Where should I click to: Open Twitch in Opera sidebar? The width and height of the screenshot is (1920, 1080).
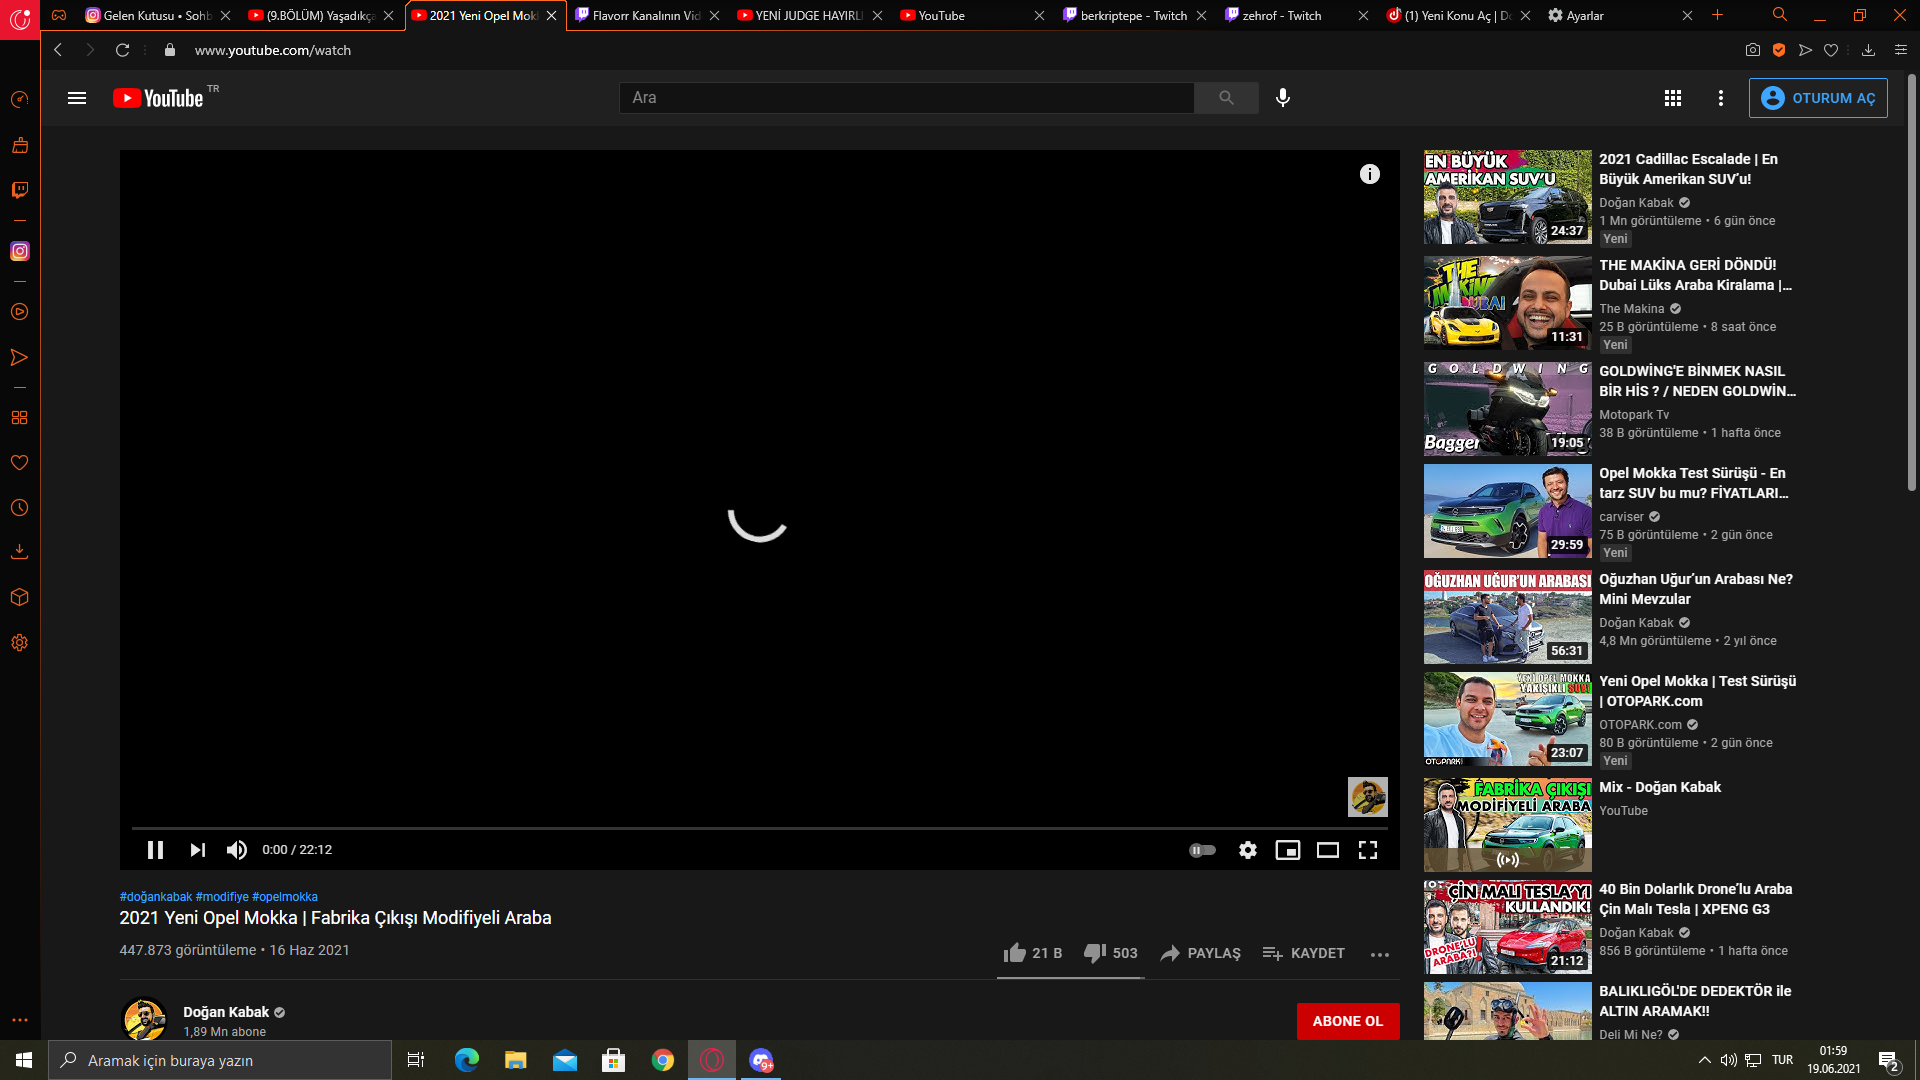point(20,190)
